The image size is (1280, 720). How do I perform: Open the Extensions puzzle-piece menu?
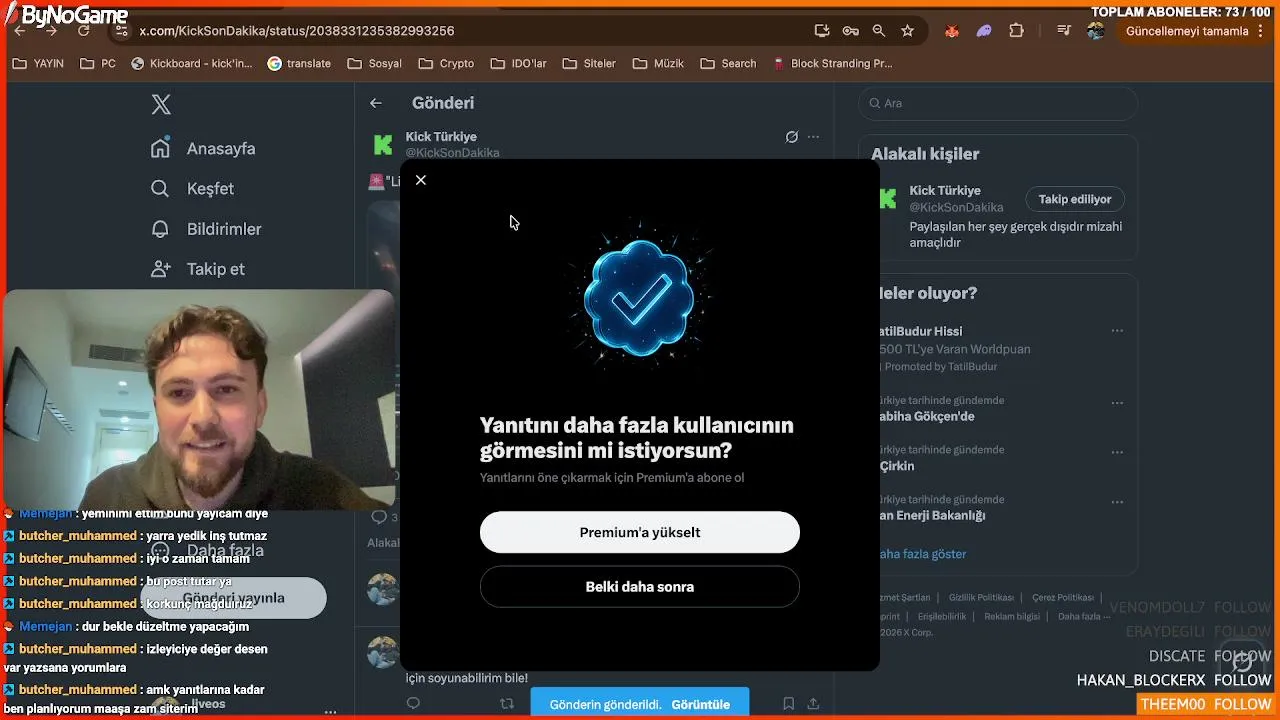(1017, 31)
